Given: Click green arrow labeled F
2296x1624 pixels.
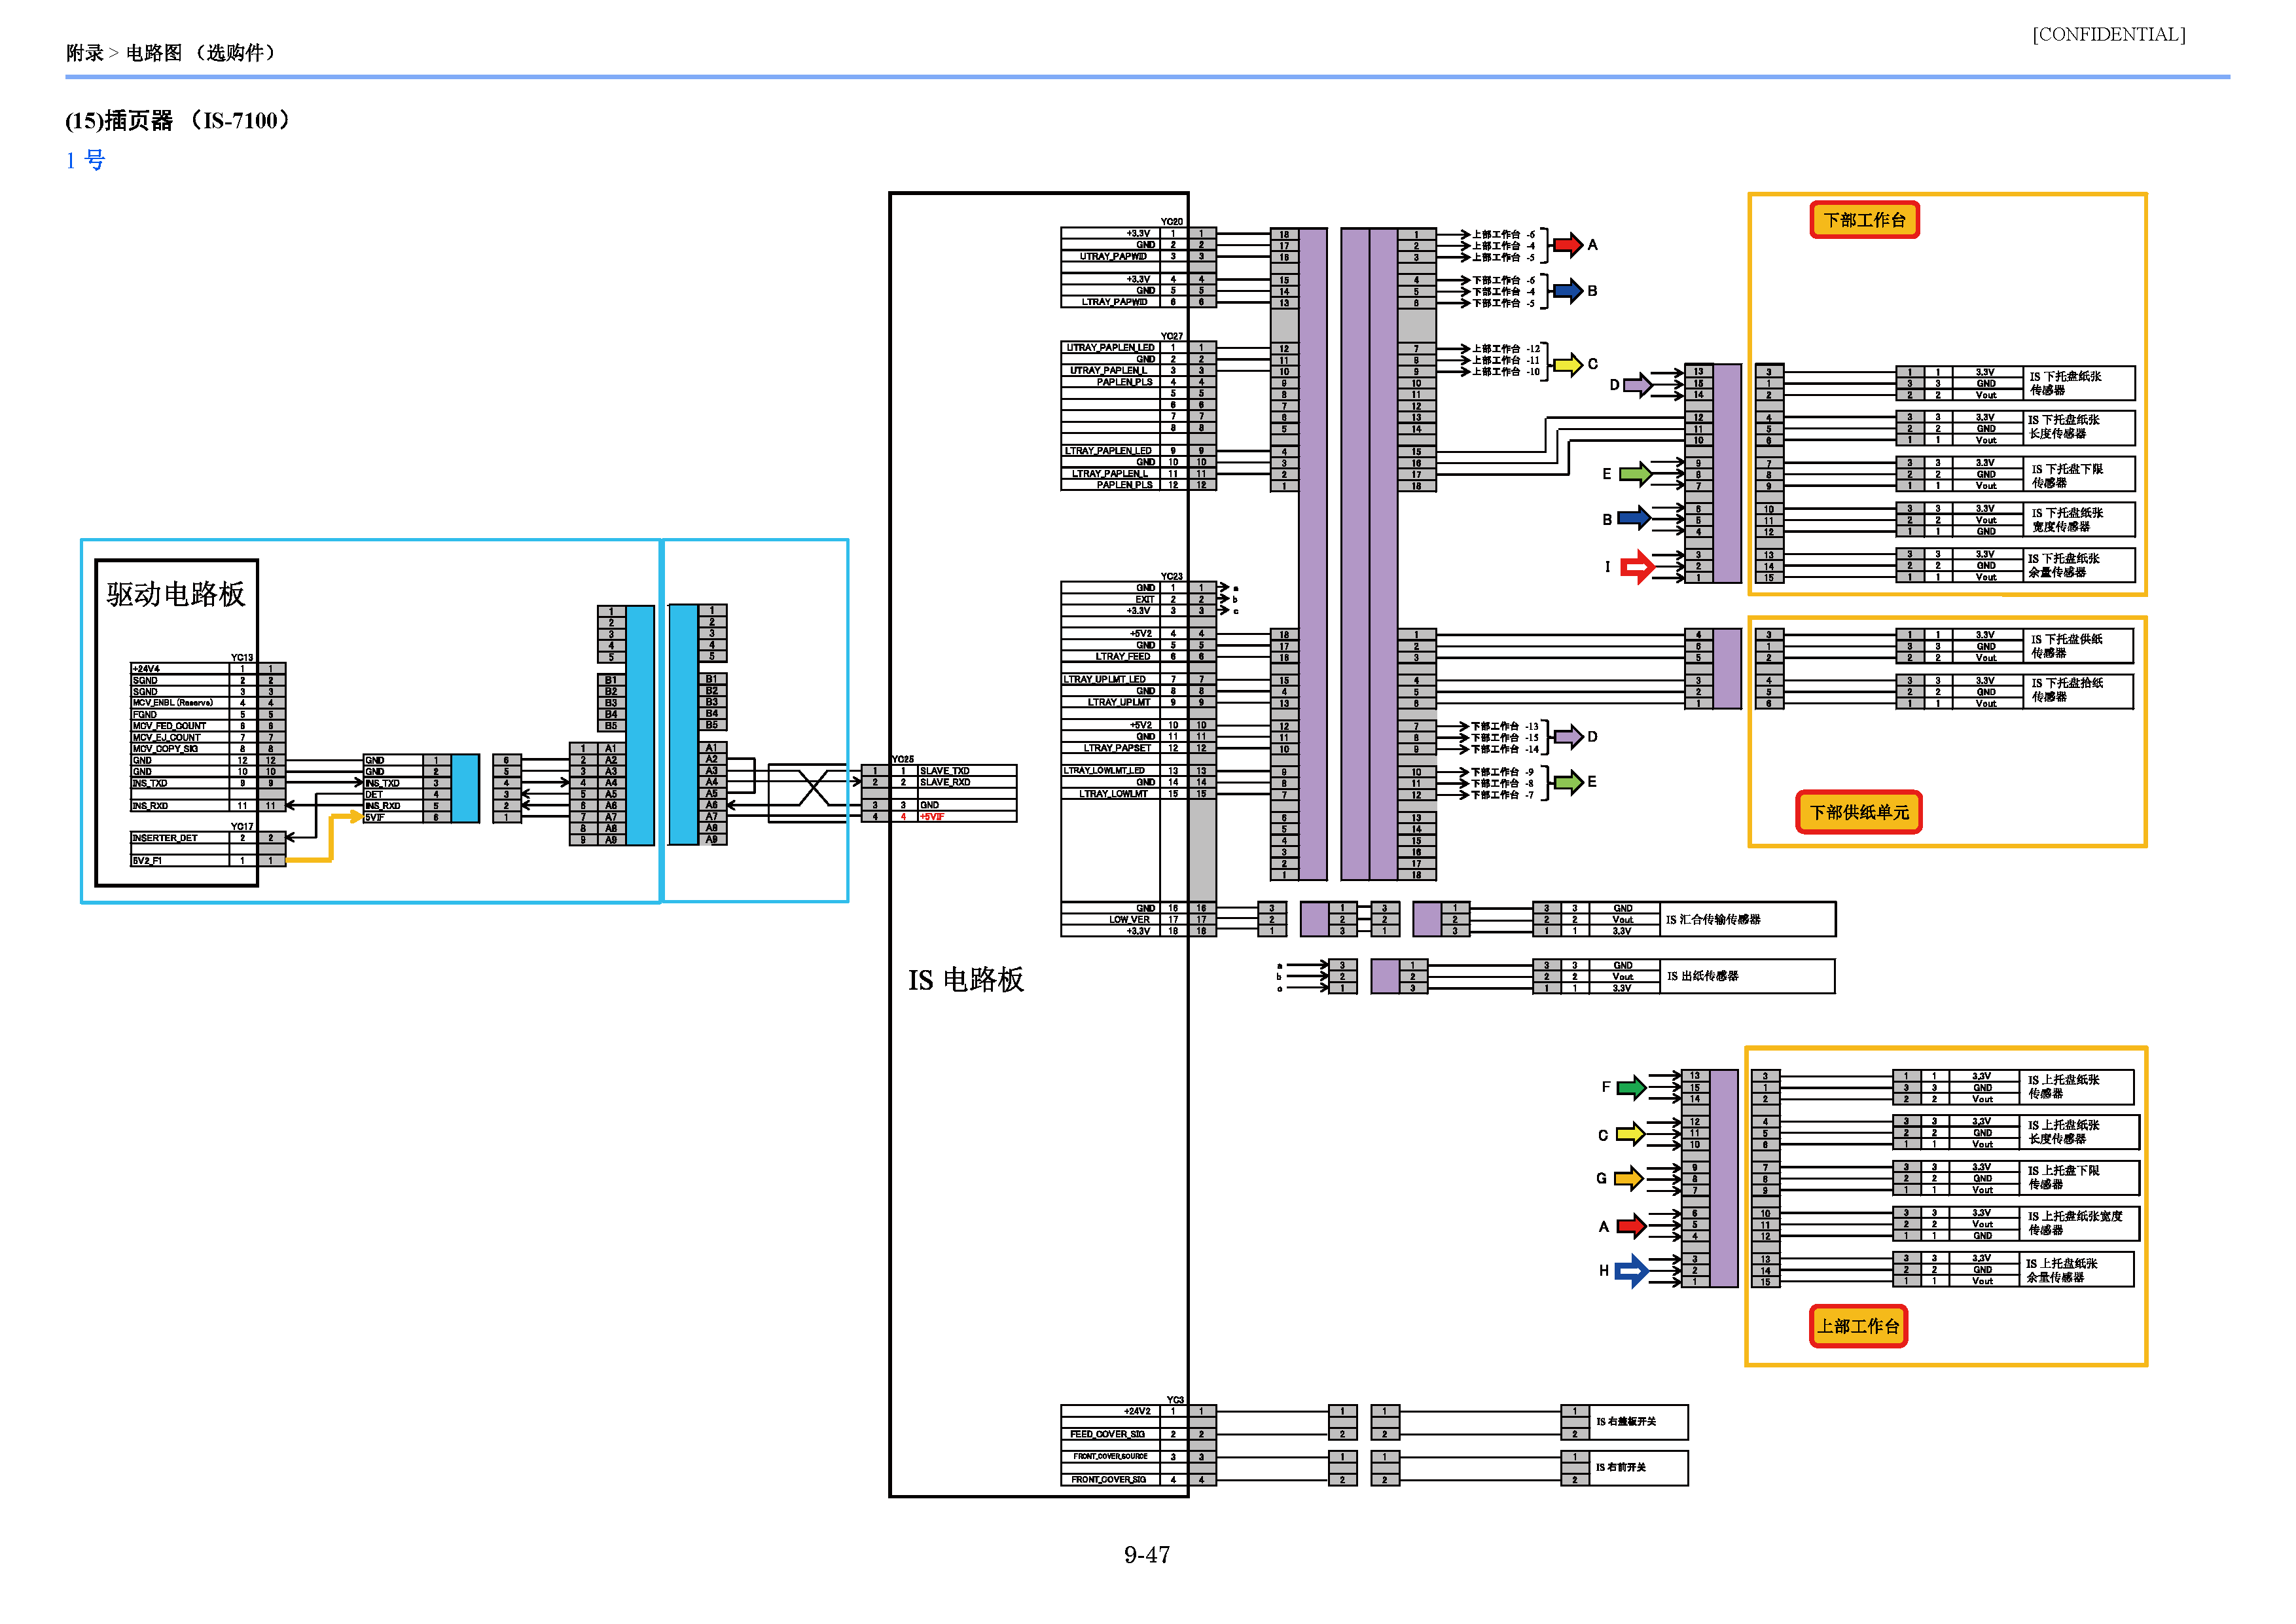Looking at the screenshot, I should 1631,1088.
